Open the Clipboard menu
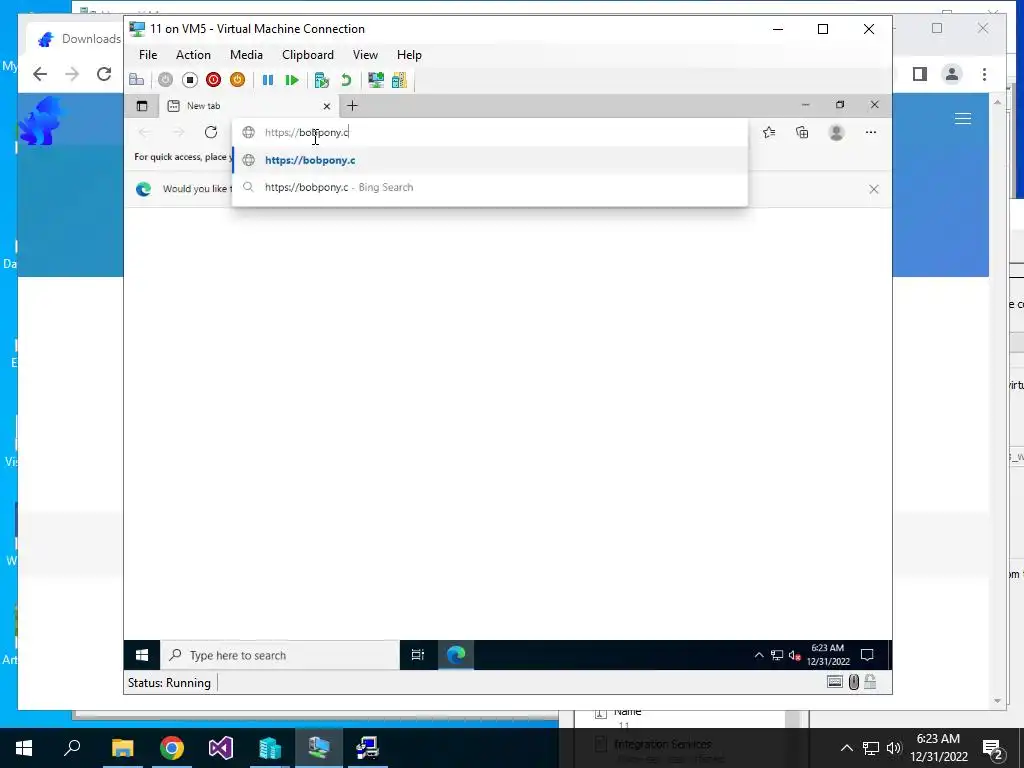 [308, 55]
